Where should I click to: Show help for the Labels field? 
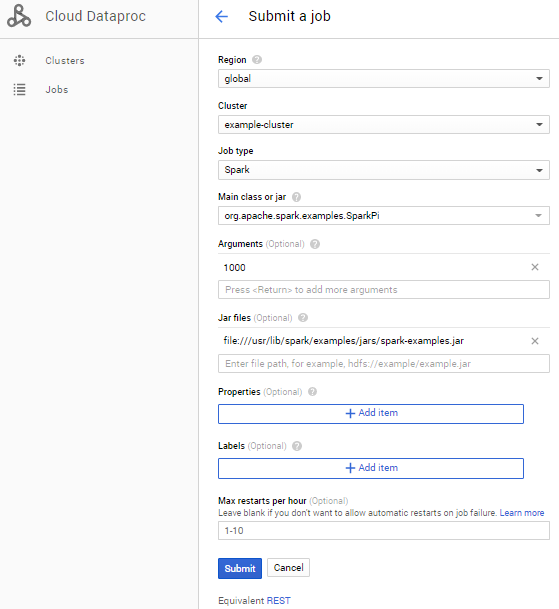tap(297, 446)
